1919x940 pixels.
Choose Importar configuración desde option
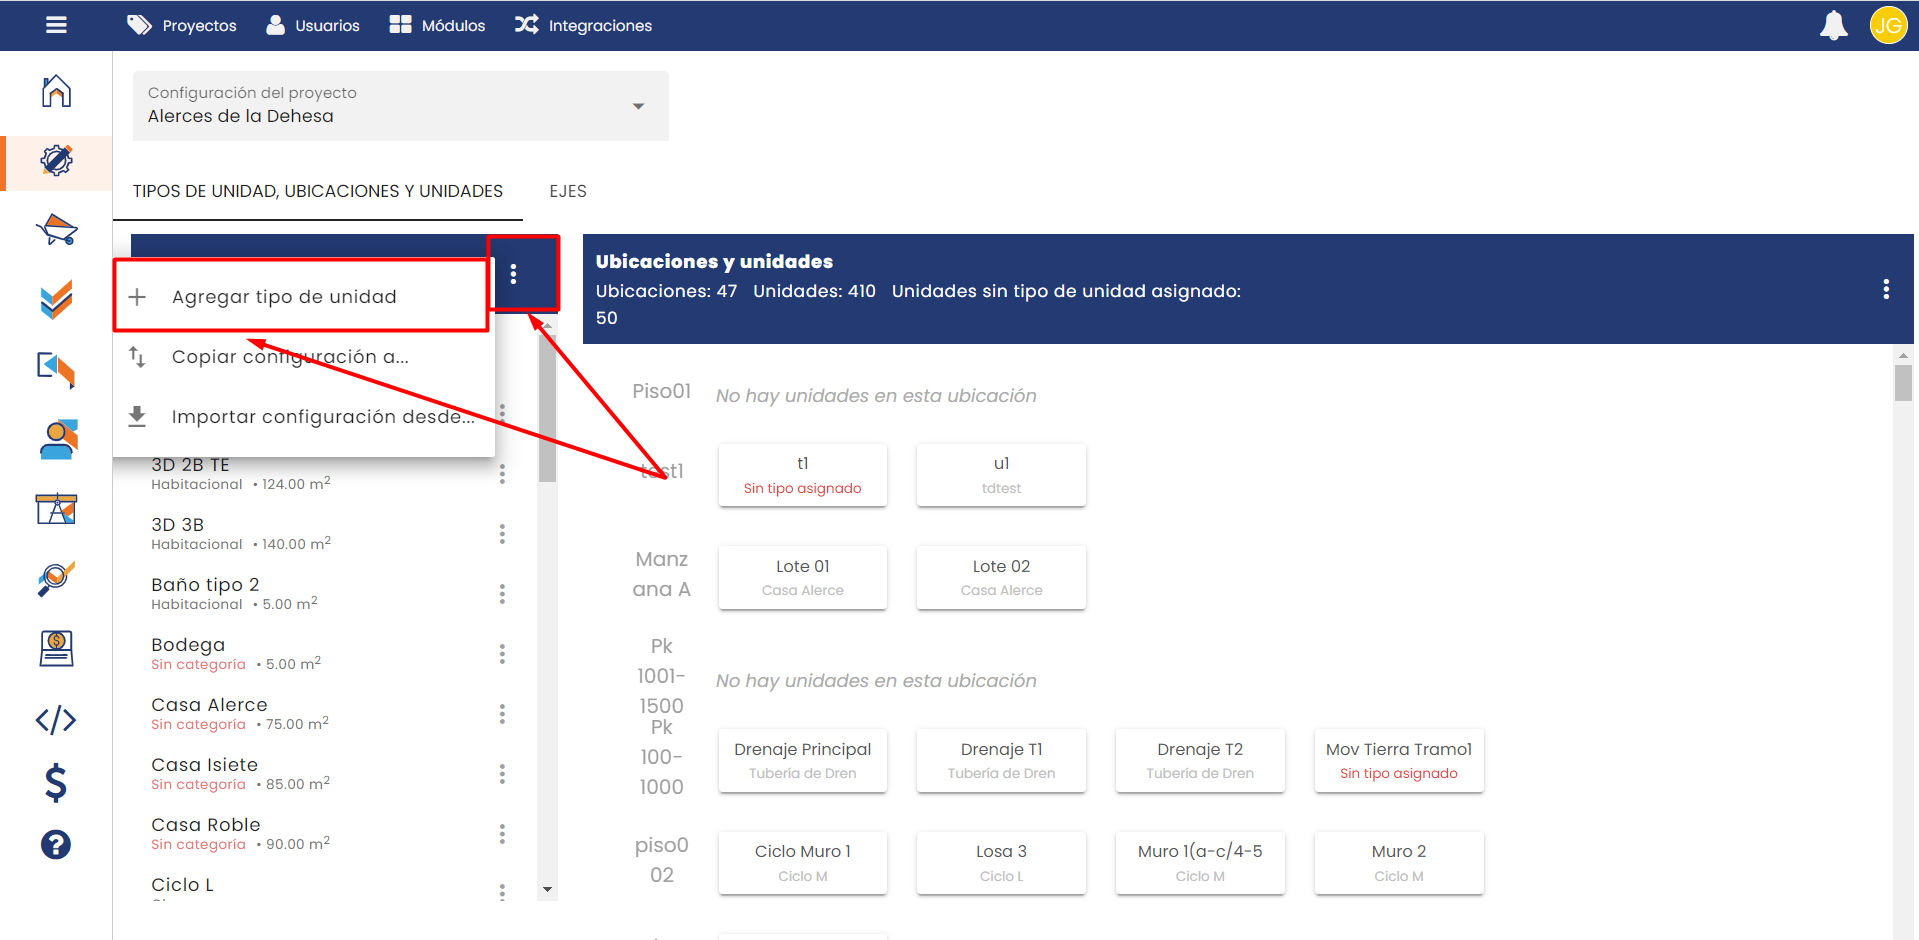point(322,417)
